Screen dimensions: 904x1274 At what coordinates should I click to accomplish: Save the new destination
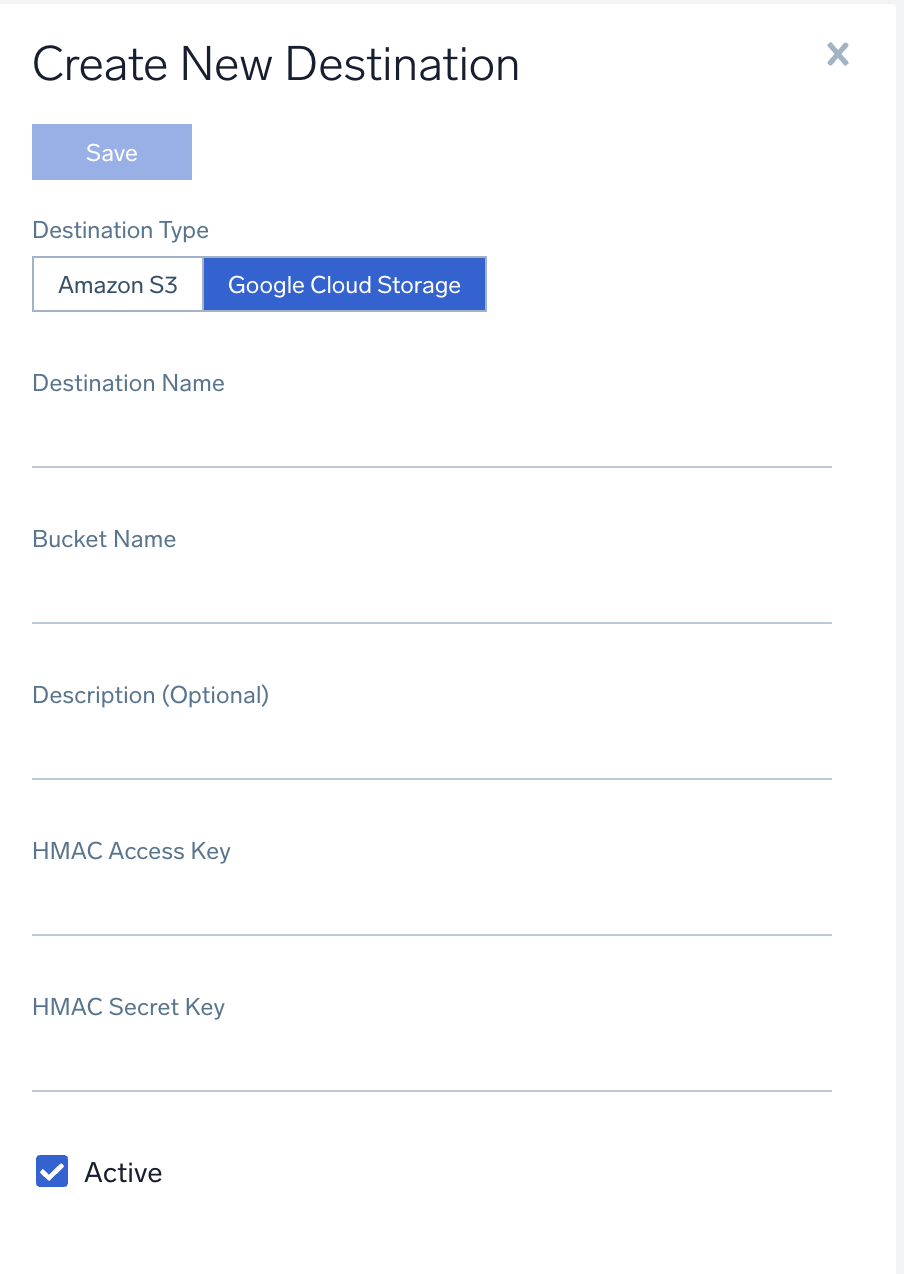click(111, 152)
